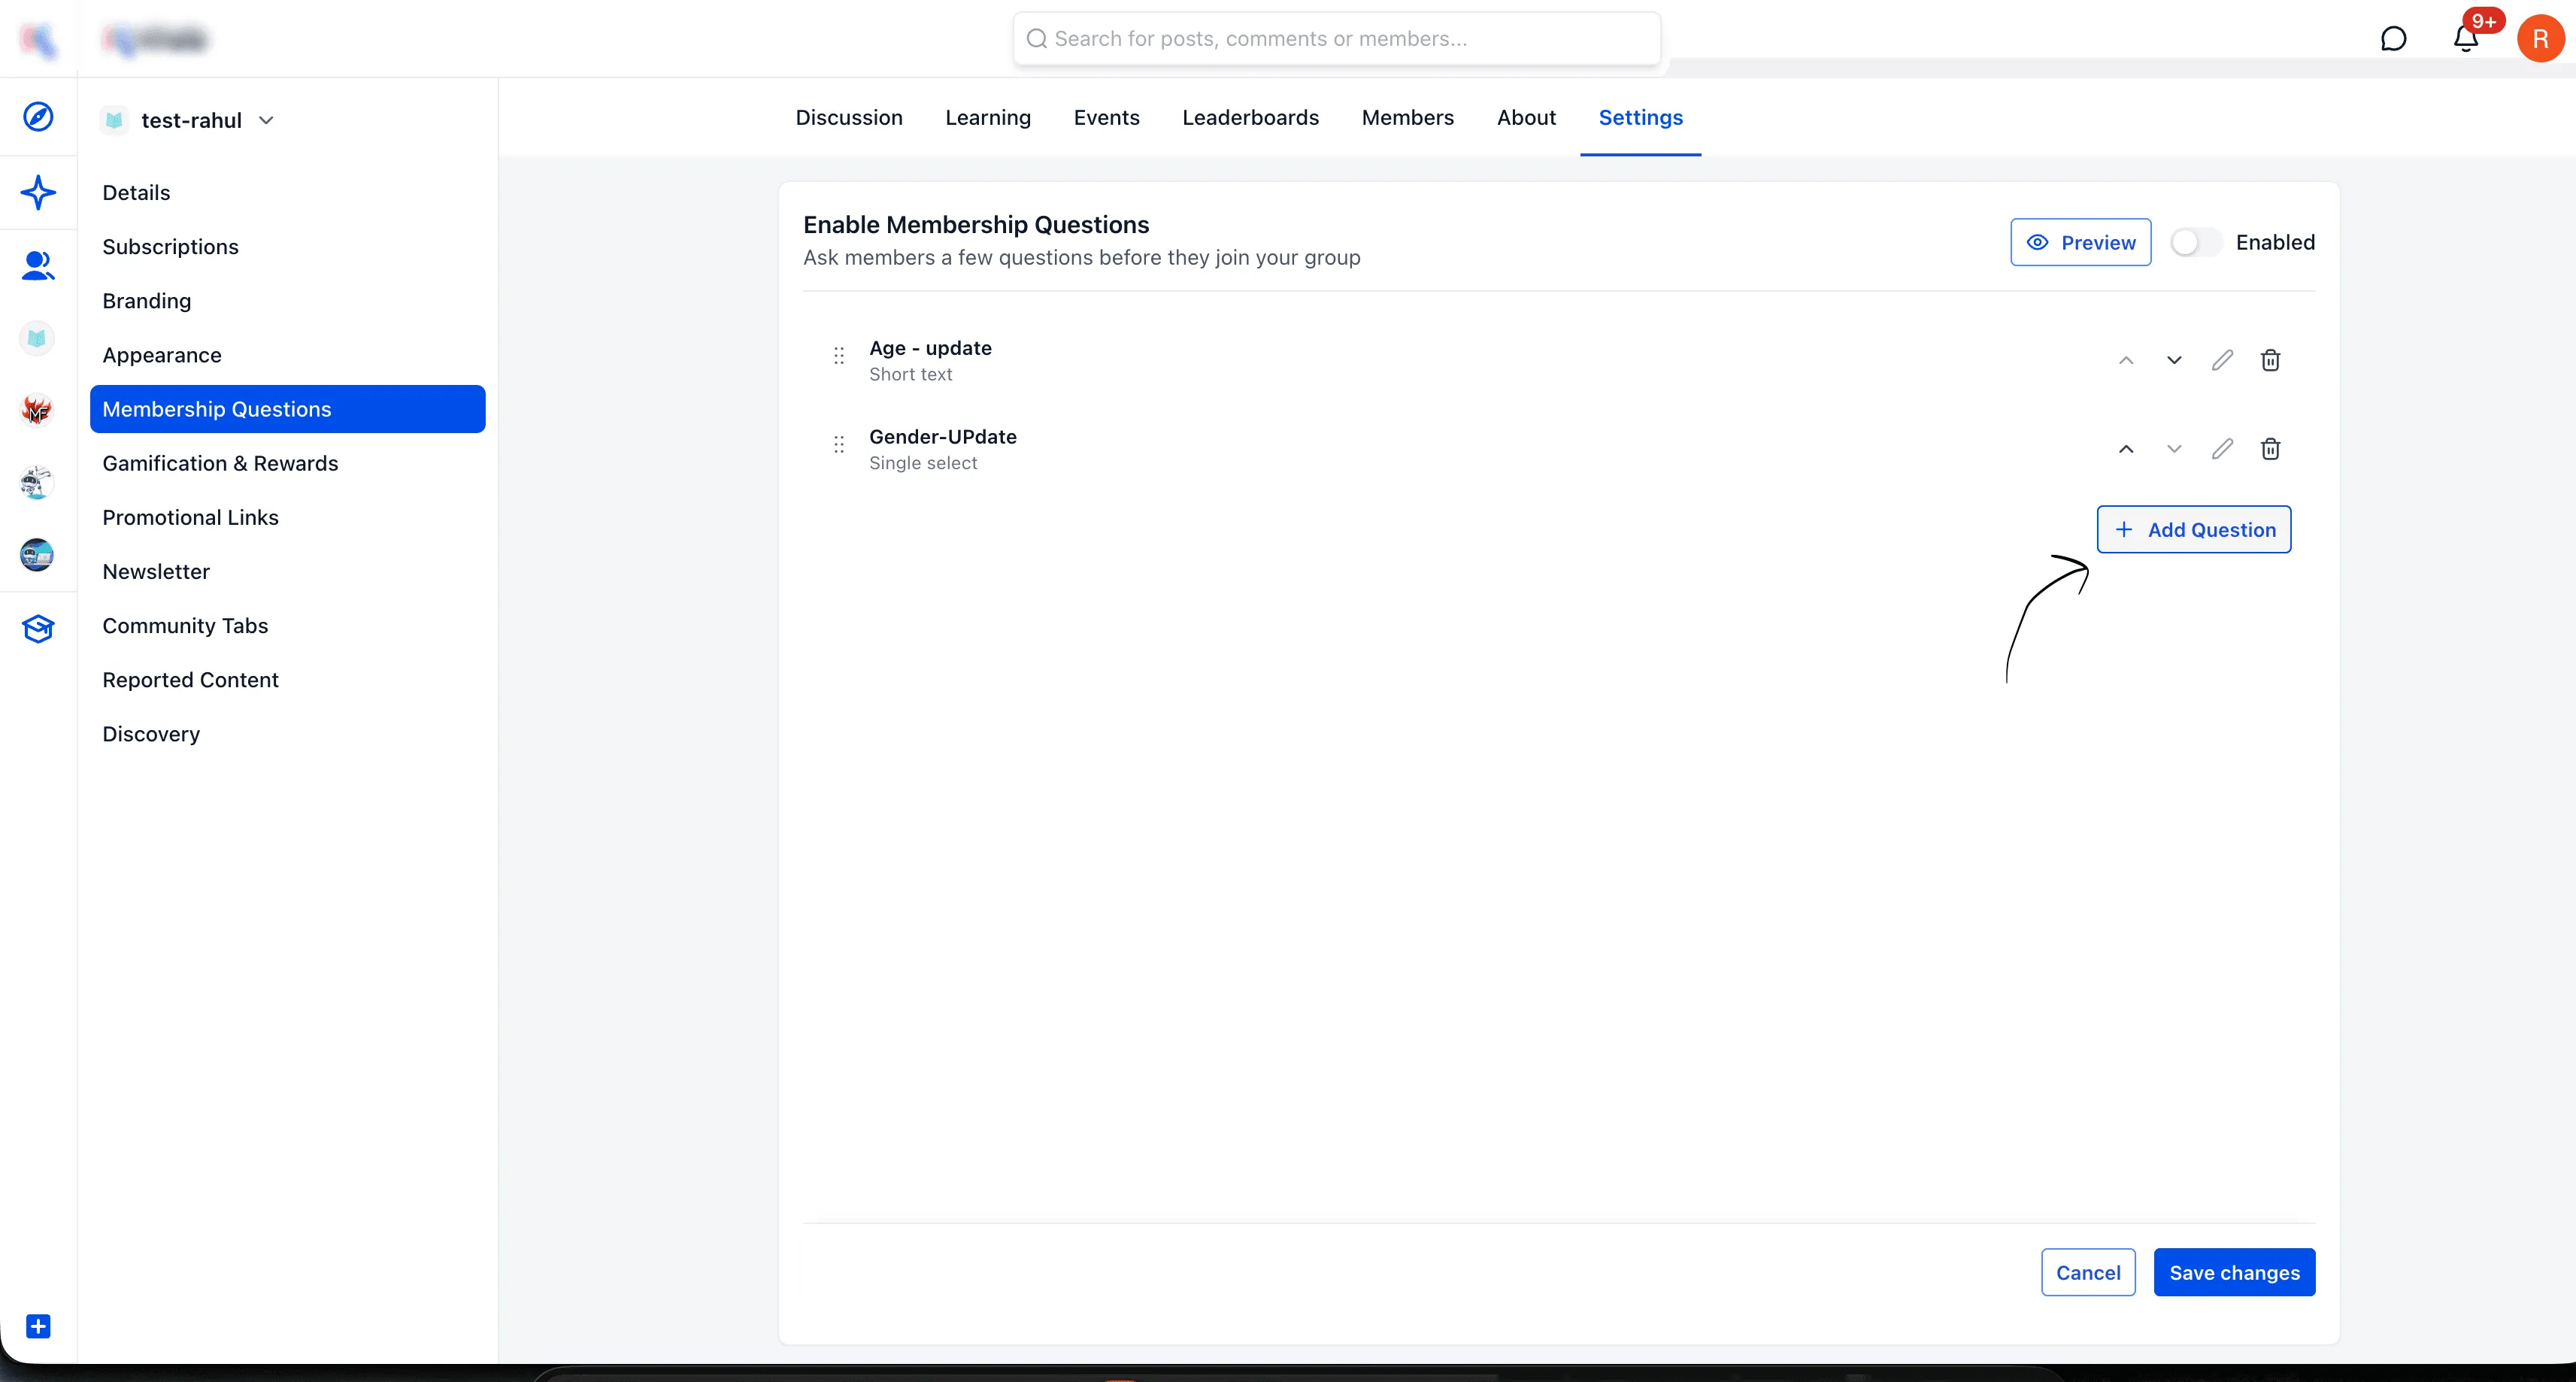Edit the Gender-UPdate question

(x=2222, y=449)
